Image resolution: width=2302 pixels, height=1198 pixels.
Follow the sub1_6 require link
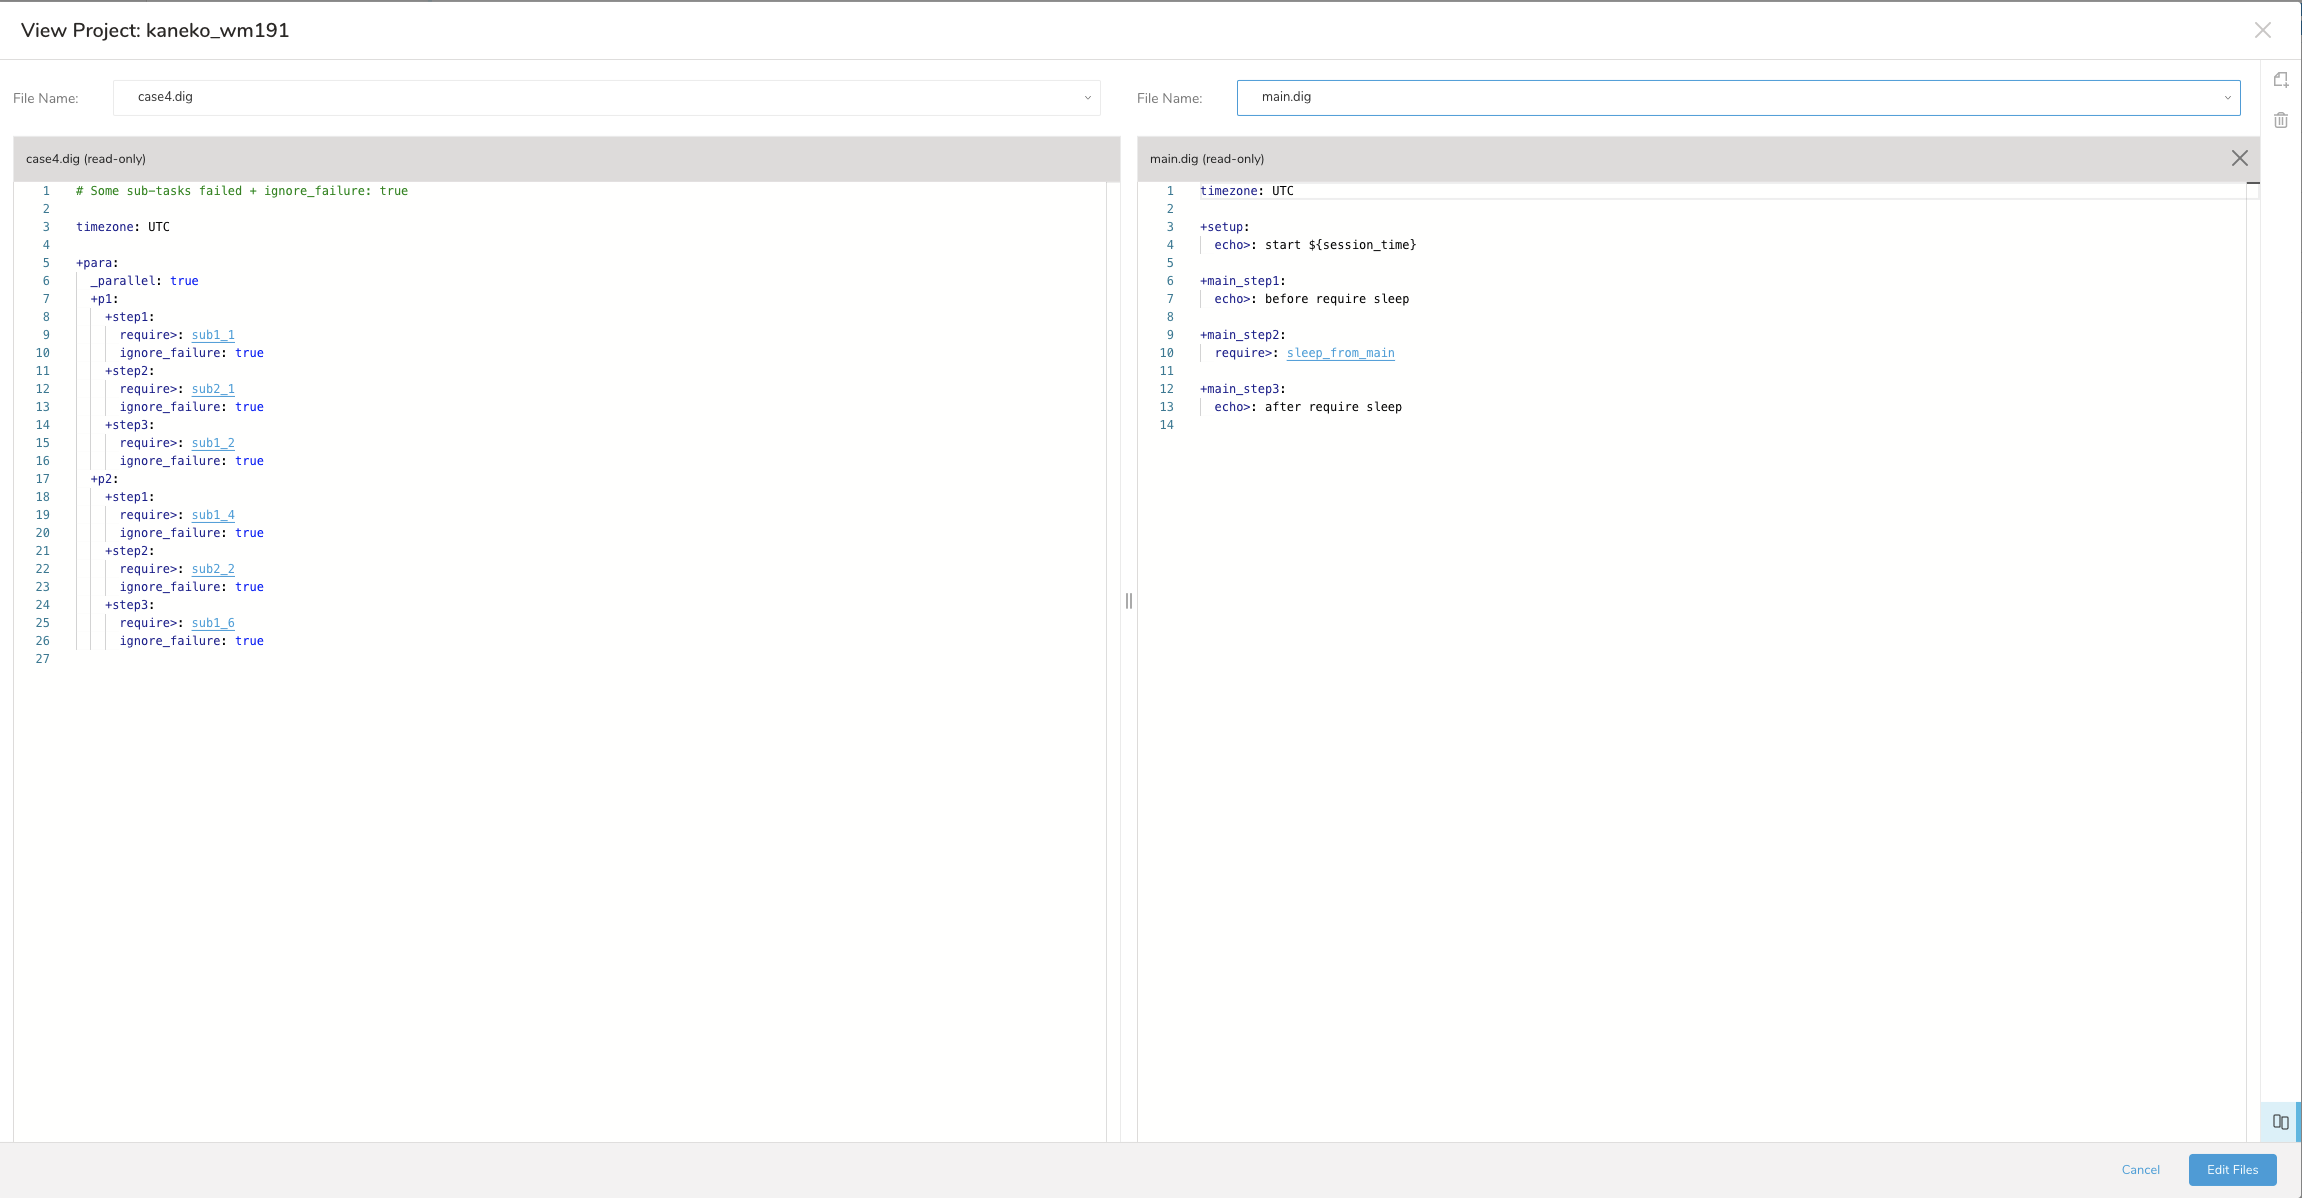(213, 623)
